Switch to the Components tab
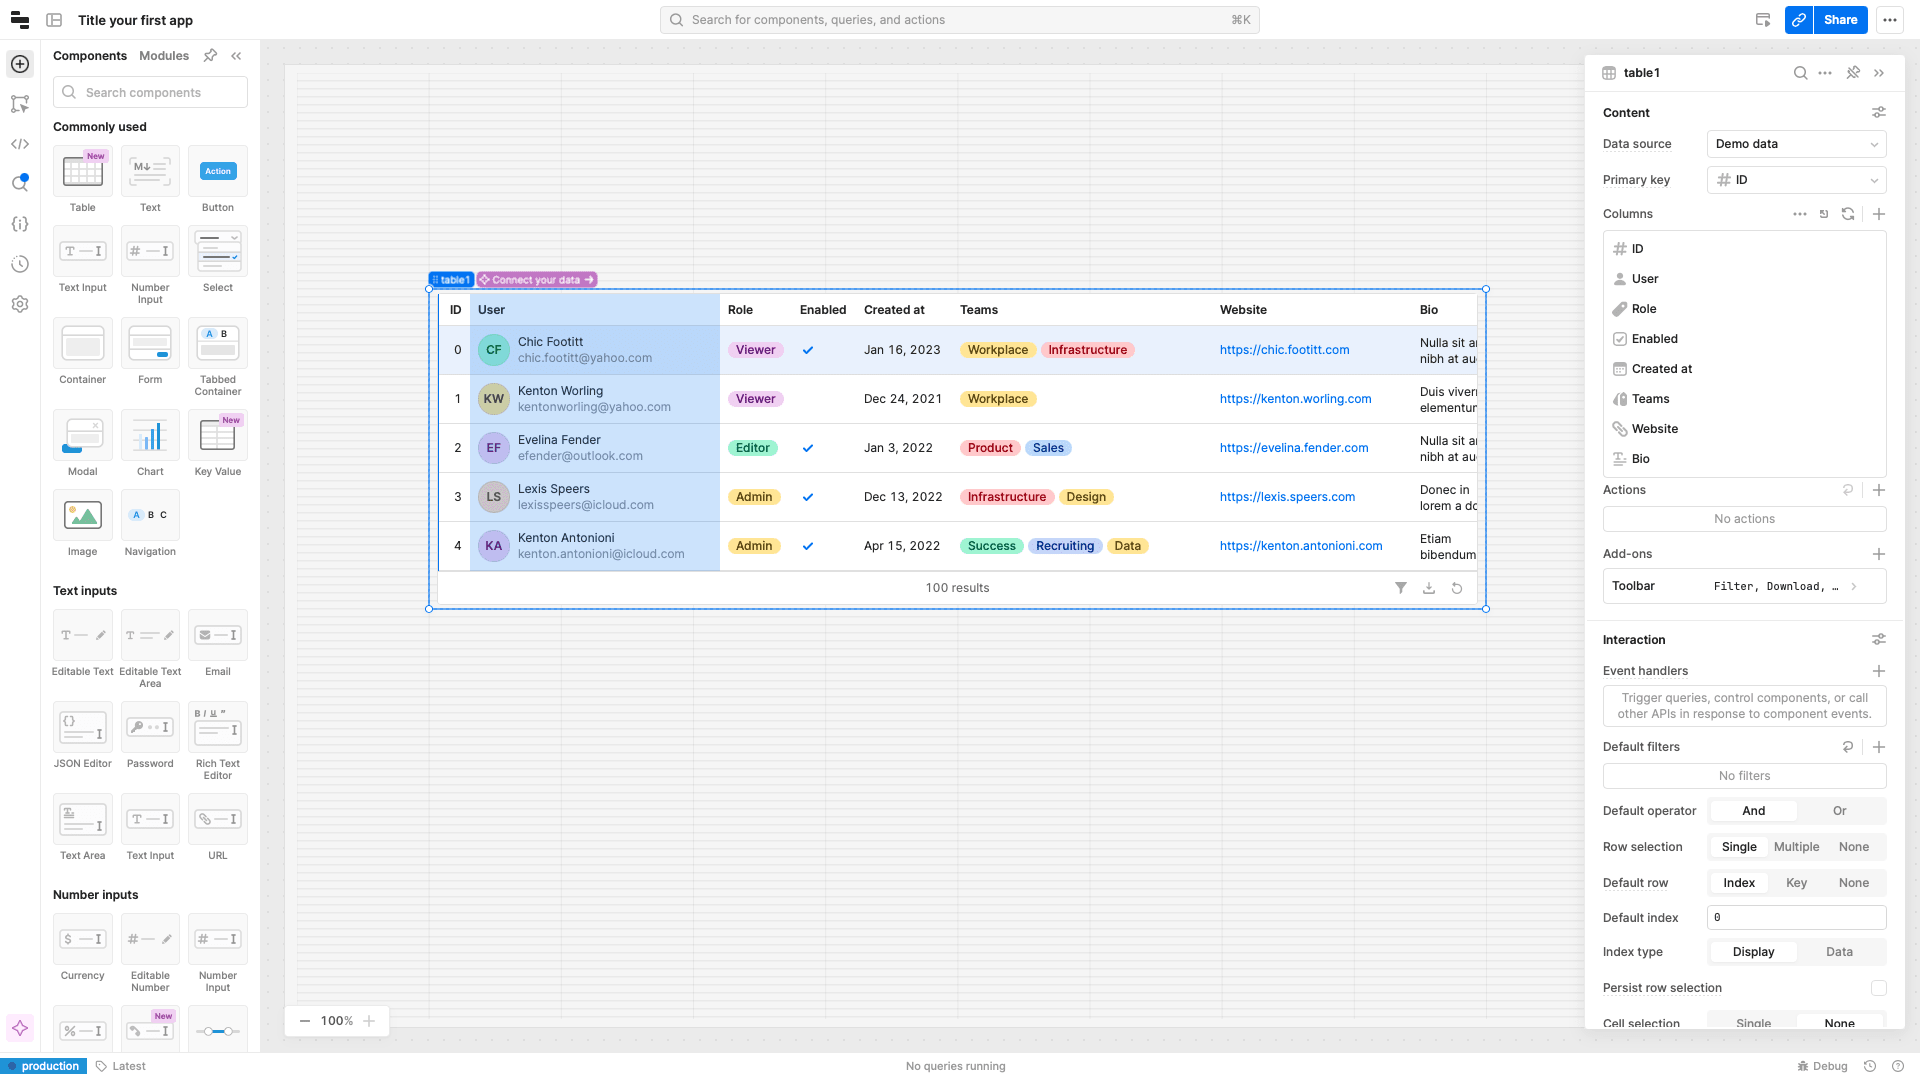This screenshot has height=1080, width=1920. click(x=90, y=56)
